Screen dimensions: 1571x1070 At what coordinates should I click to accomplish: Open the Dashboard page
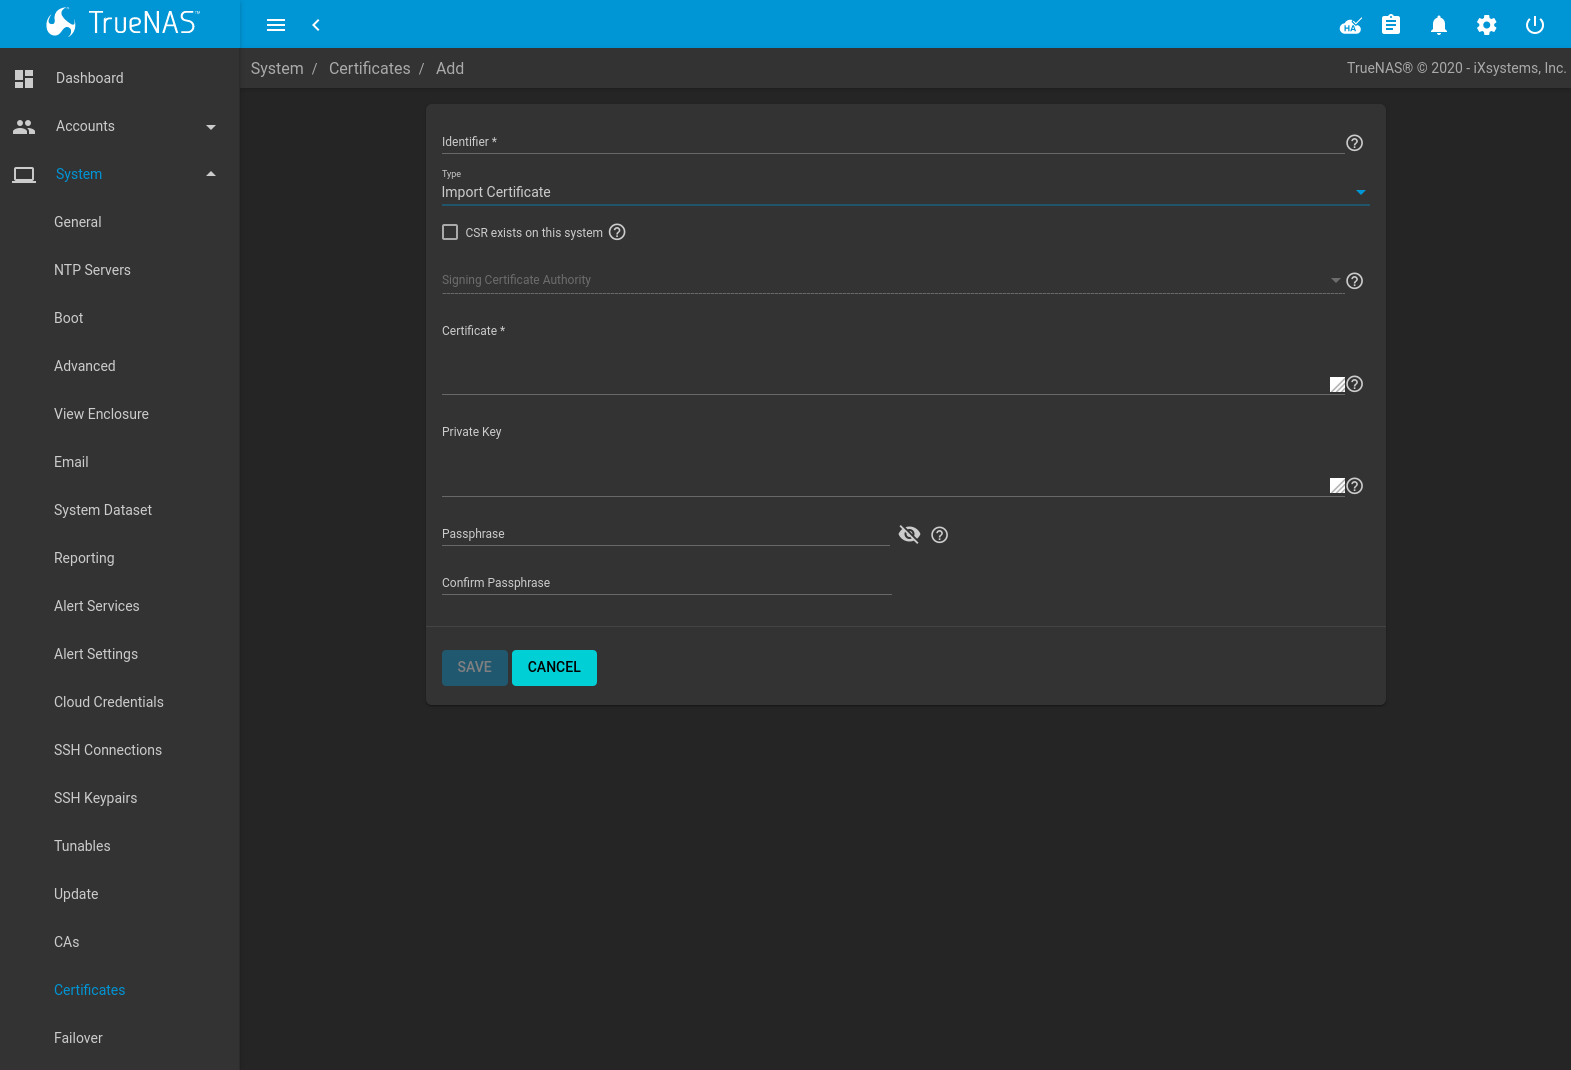click(x=90, y=78)
